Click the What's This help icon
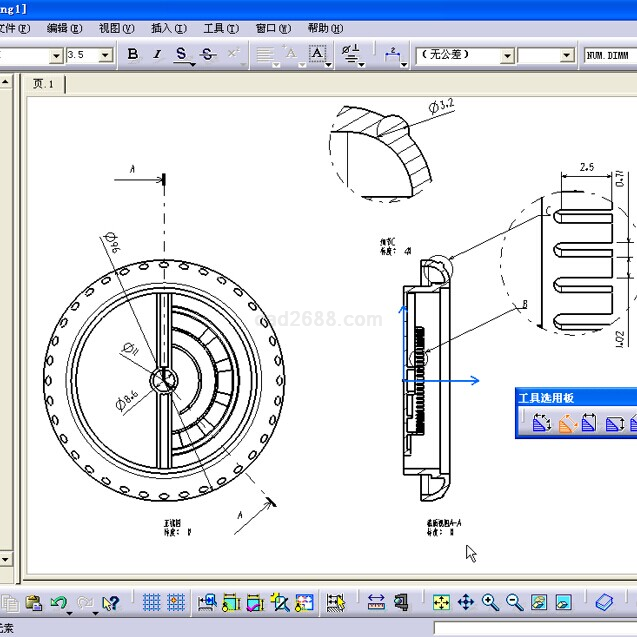637x637 pixels. coord(110,603)
